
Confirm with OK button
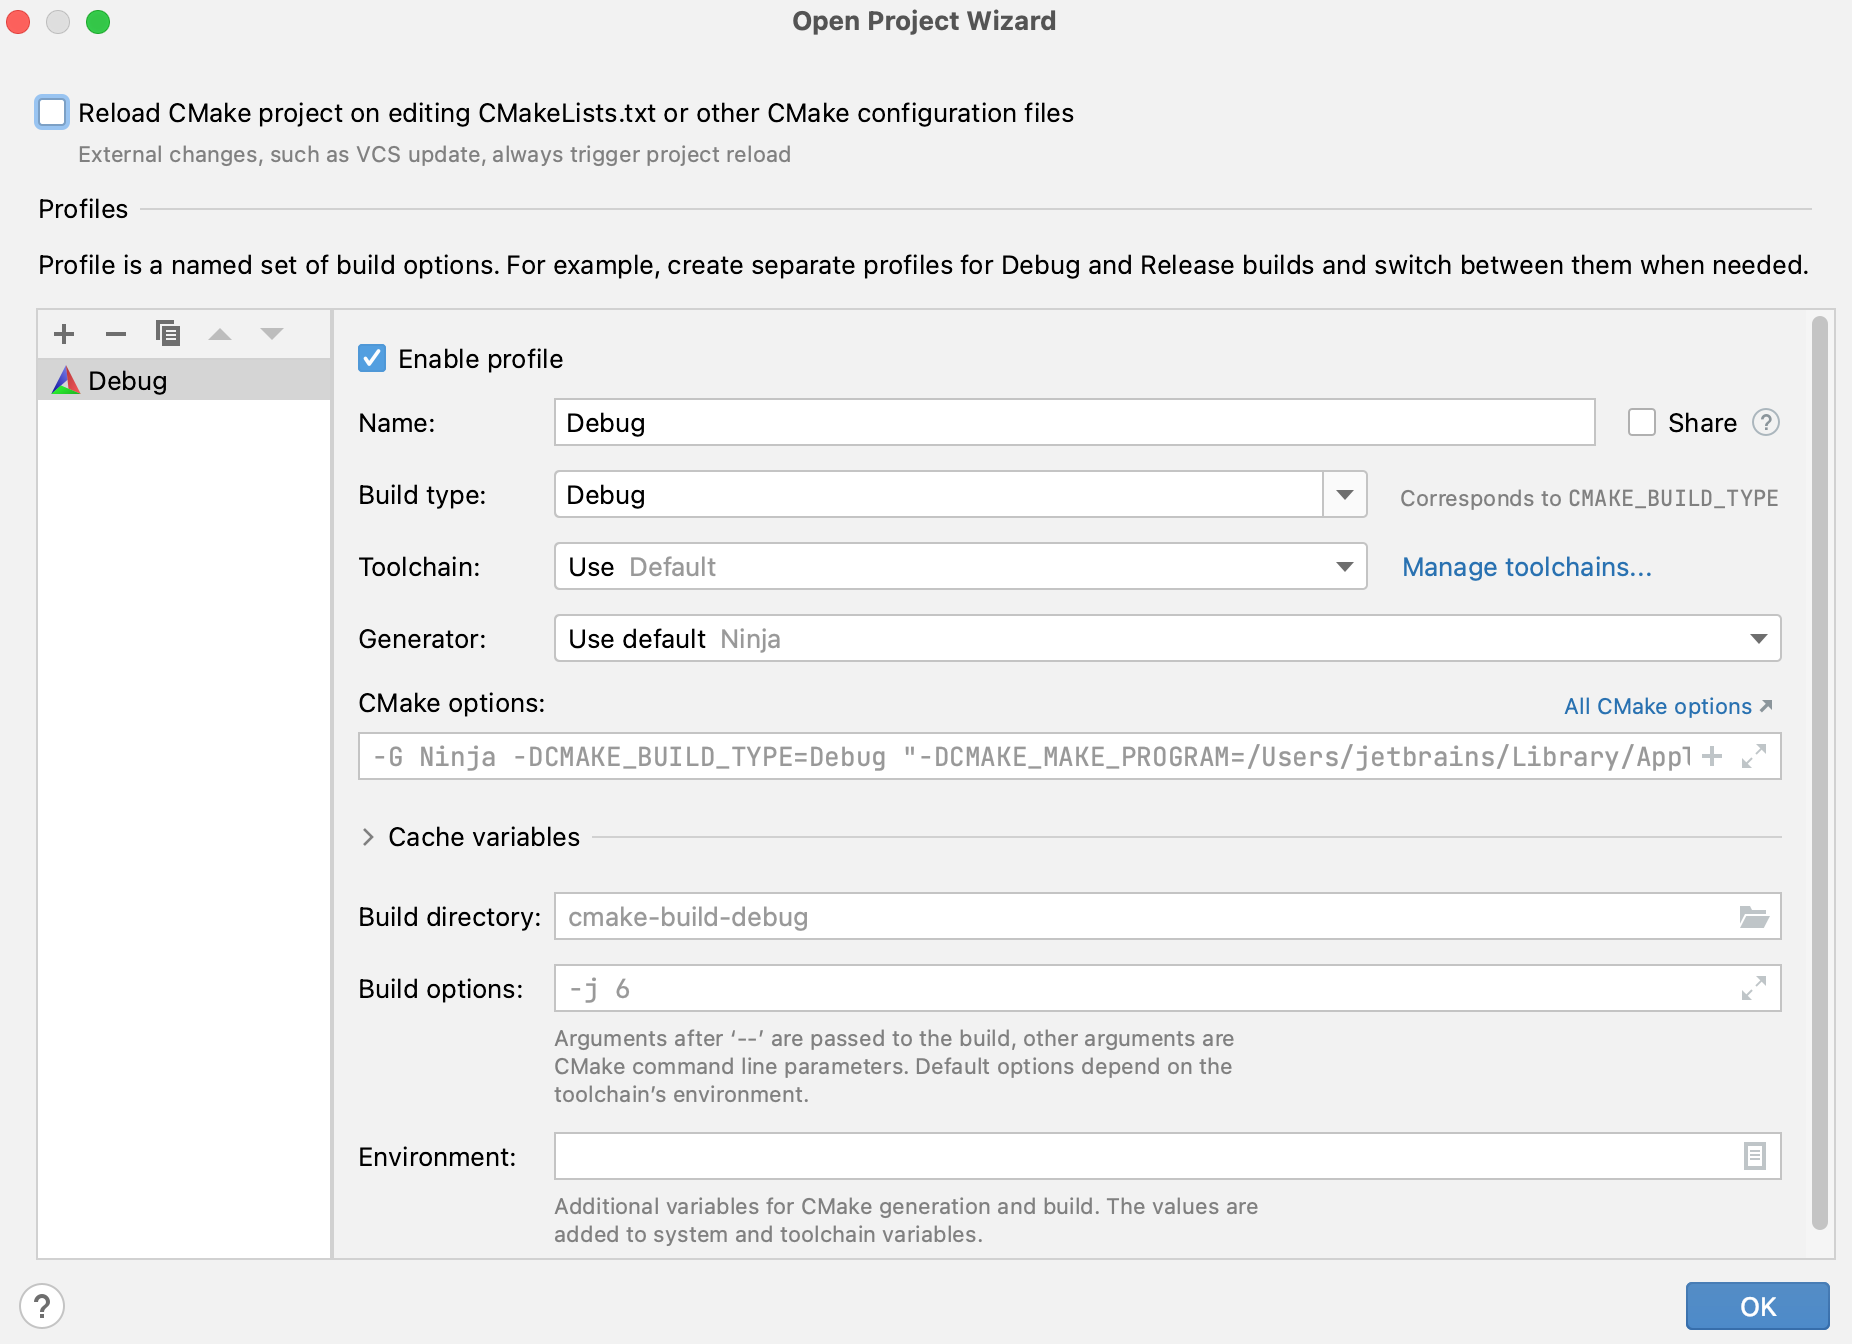(x=1757, y=1306)
